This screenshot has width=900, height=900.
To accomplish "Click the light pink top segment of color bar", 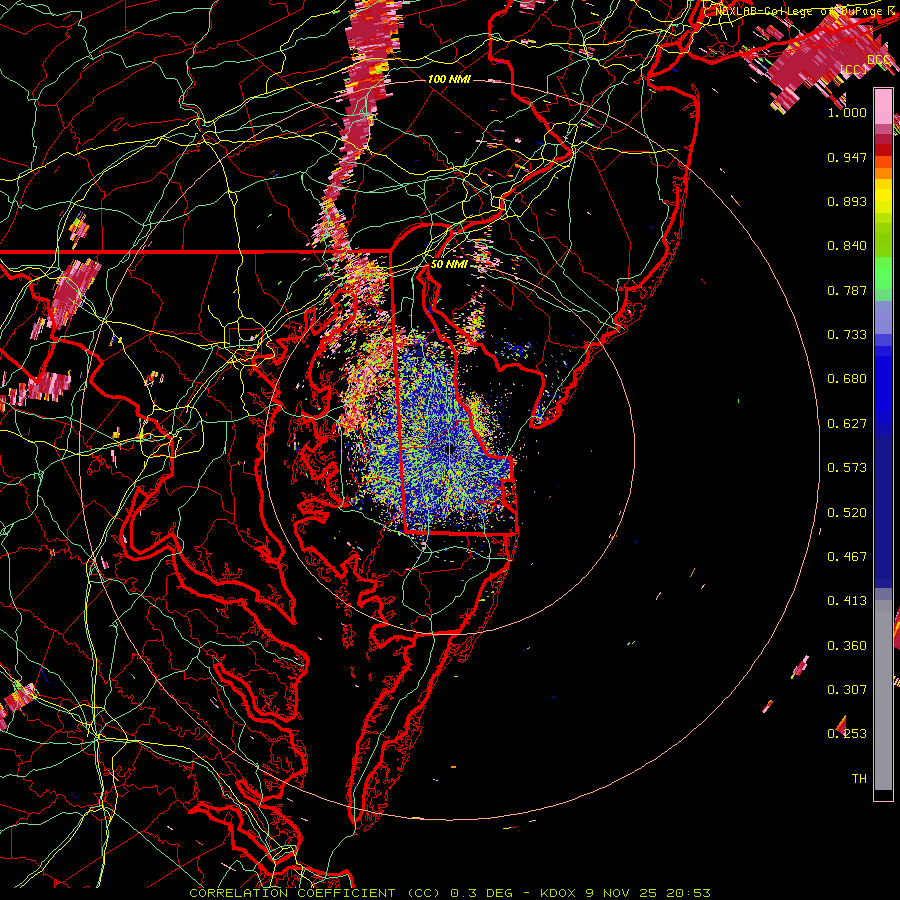I will click(x=883, y=106).
